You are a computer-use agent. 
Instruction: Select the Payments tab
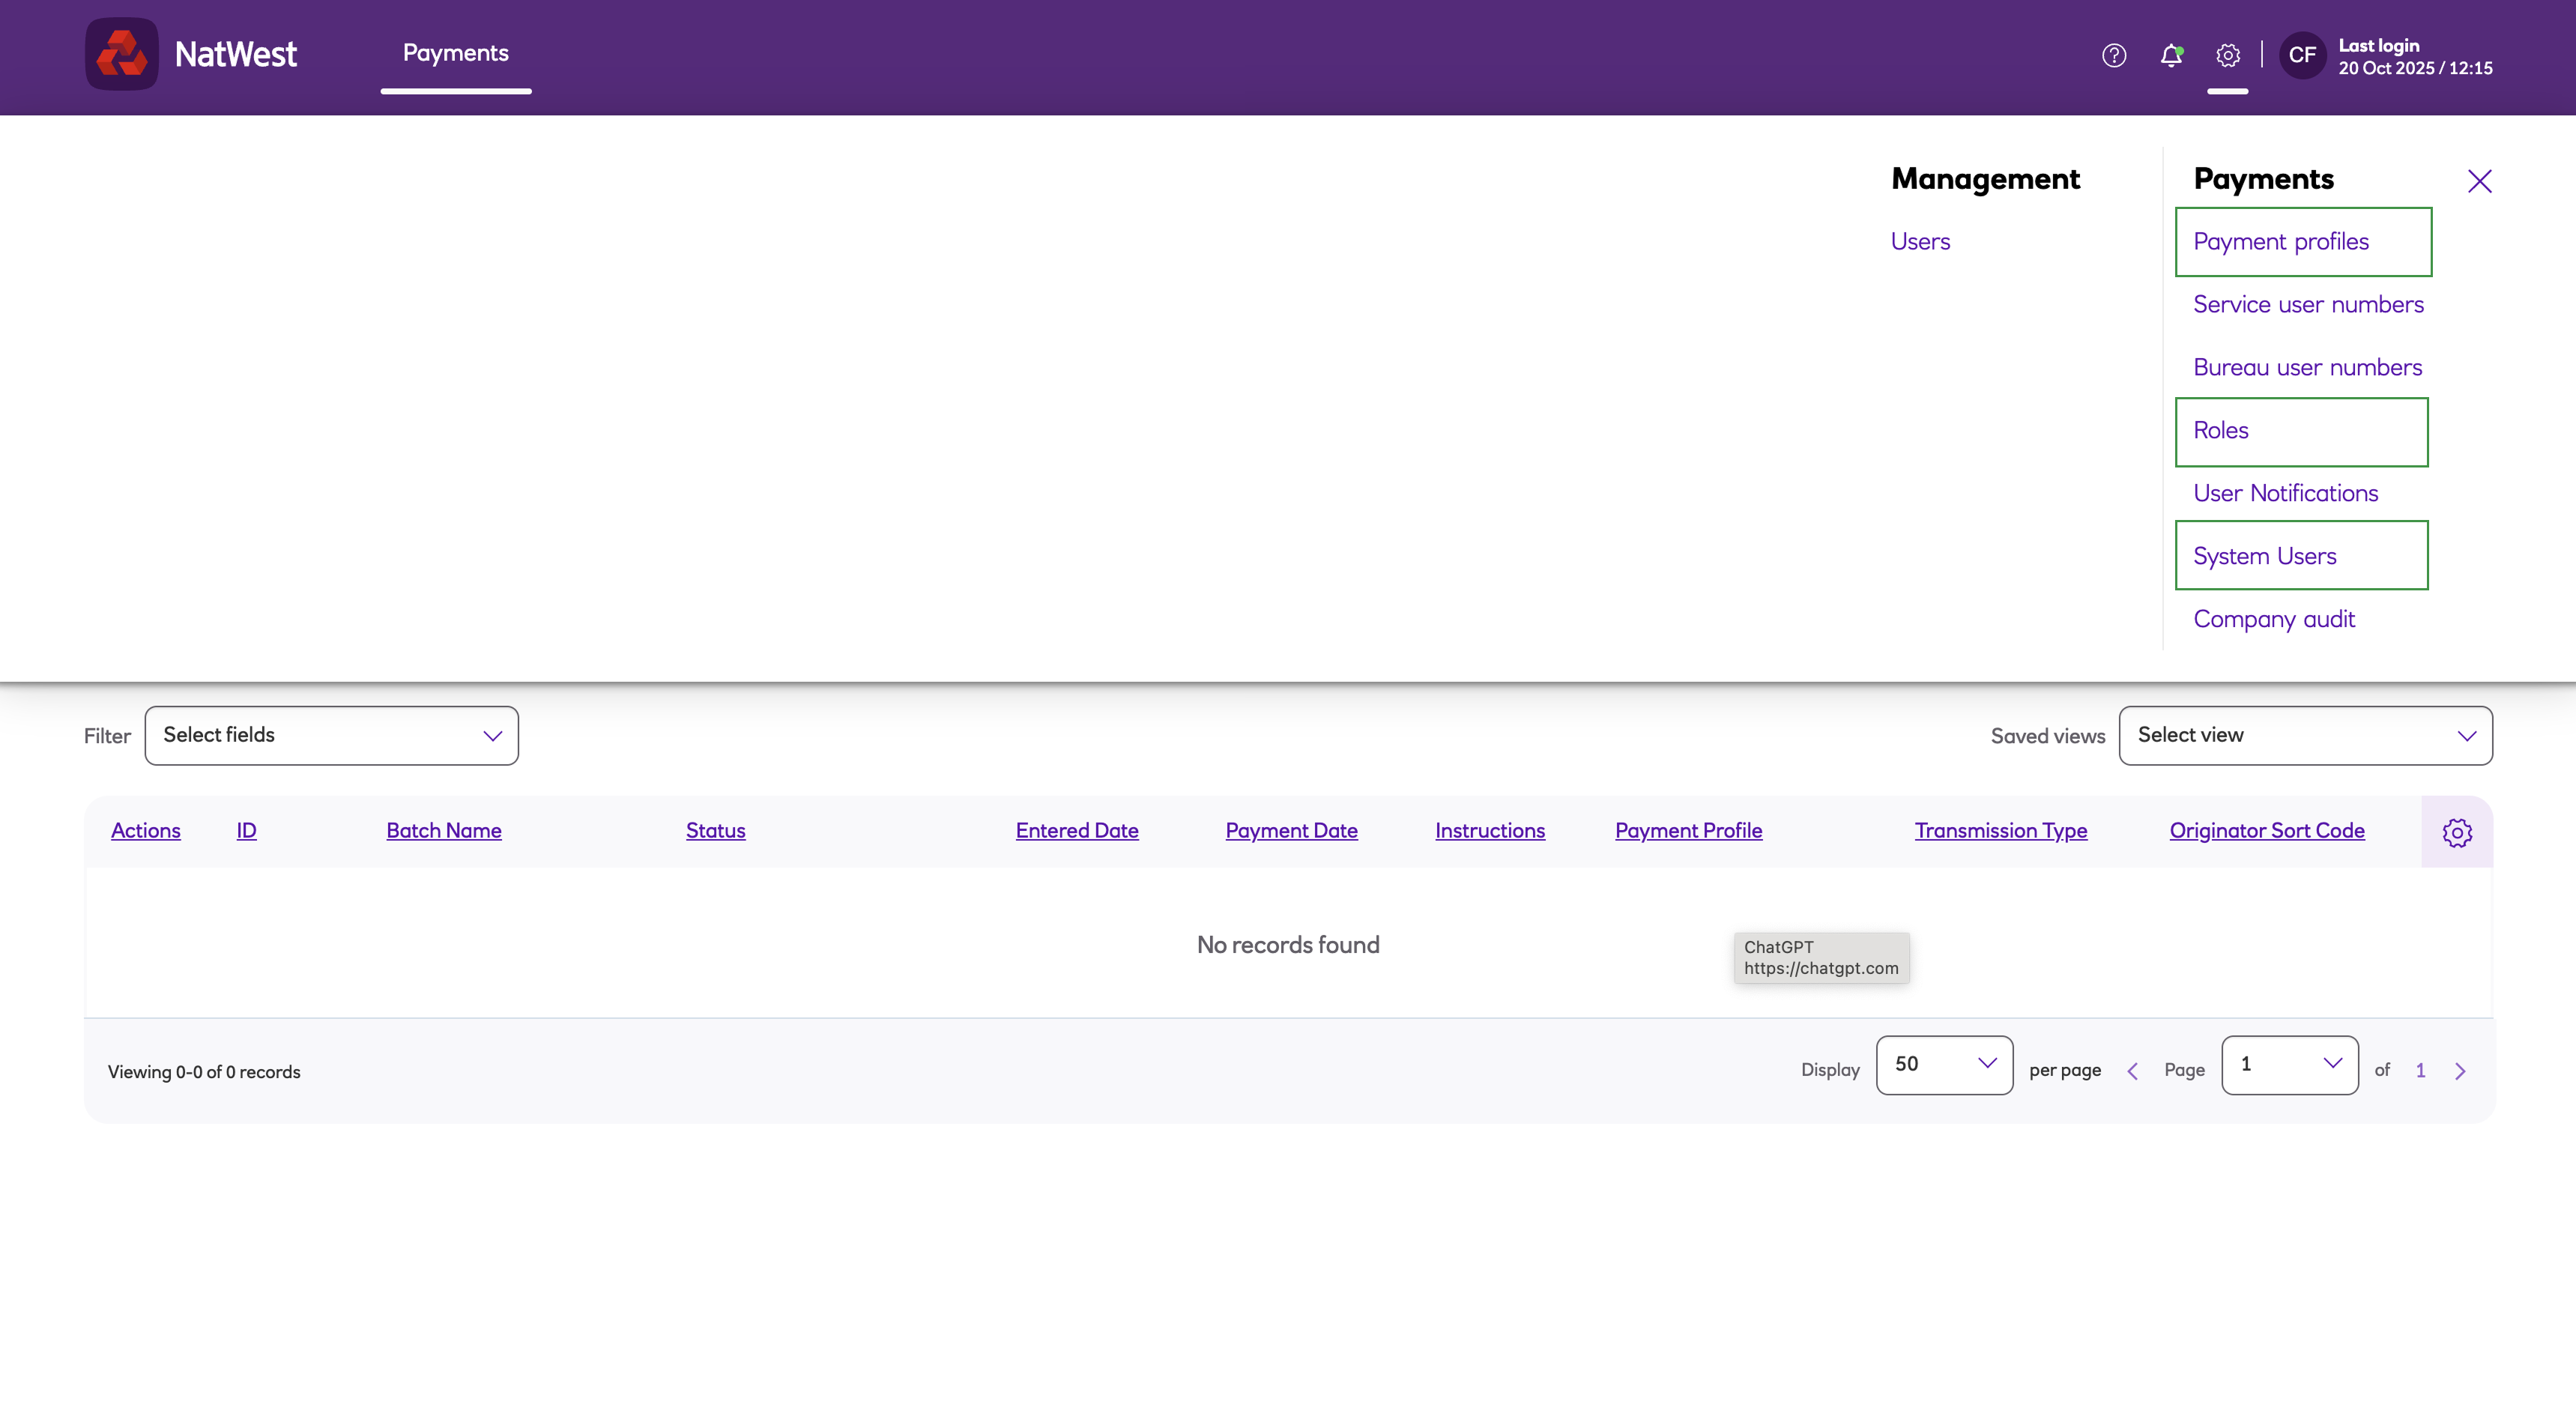coord(455,53)
